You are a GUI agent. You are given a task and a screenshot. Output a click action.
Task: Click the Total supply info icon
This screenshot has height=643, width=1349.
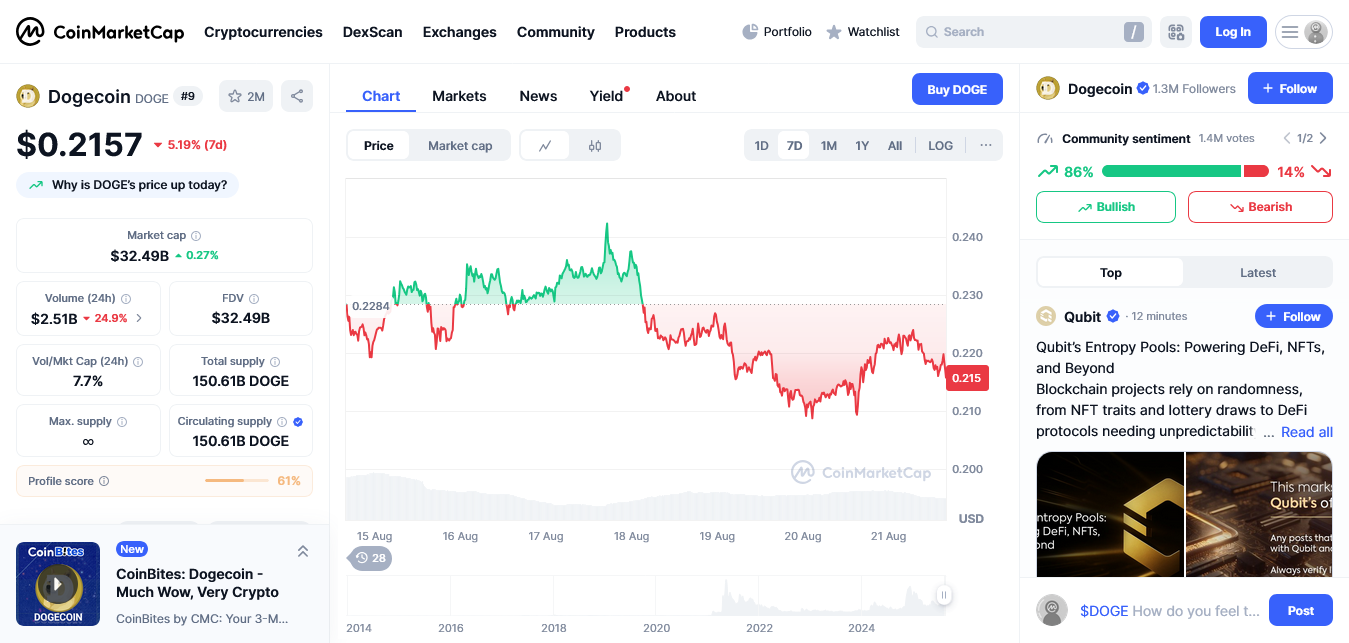pyautogui.click(x=275, y=362)
